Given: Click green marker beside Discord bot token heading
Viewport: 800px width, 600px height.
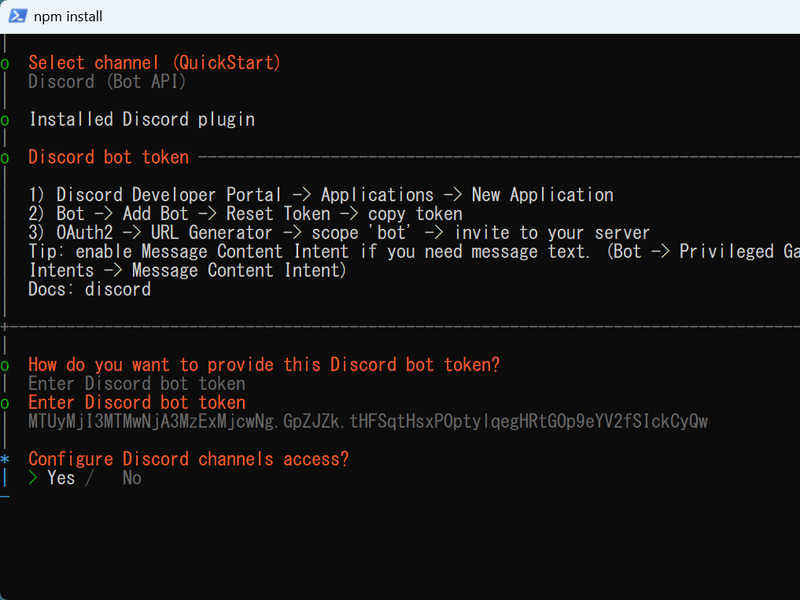Looking at the screenshot, I should 5,158.
